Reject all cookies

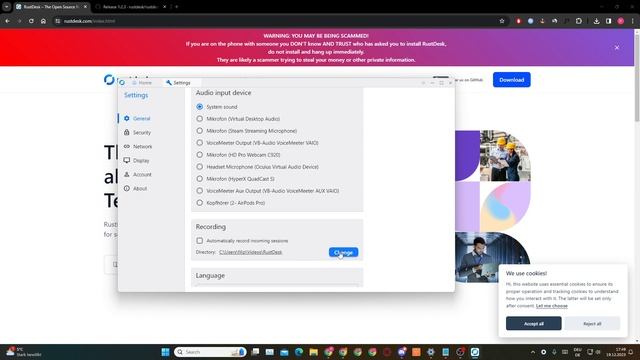click(x=592, y=323)
